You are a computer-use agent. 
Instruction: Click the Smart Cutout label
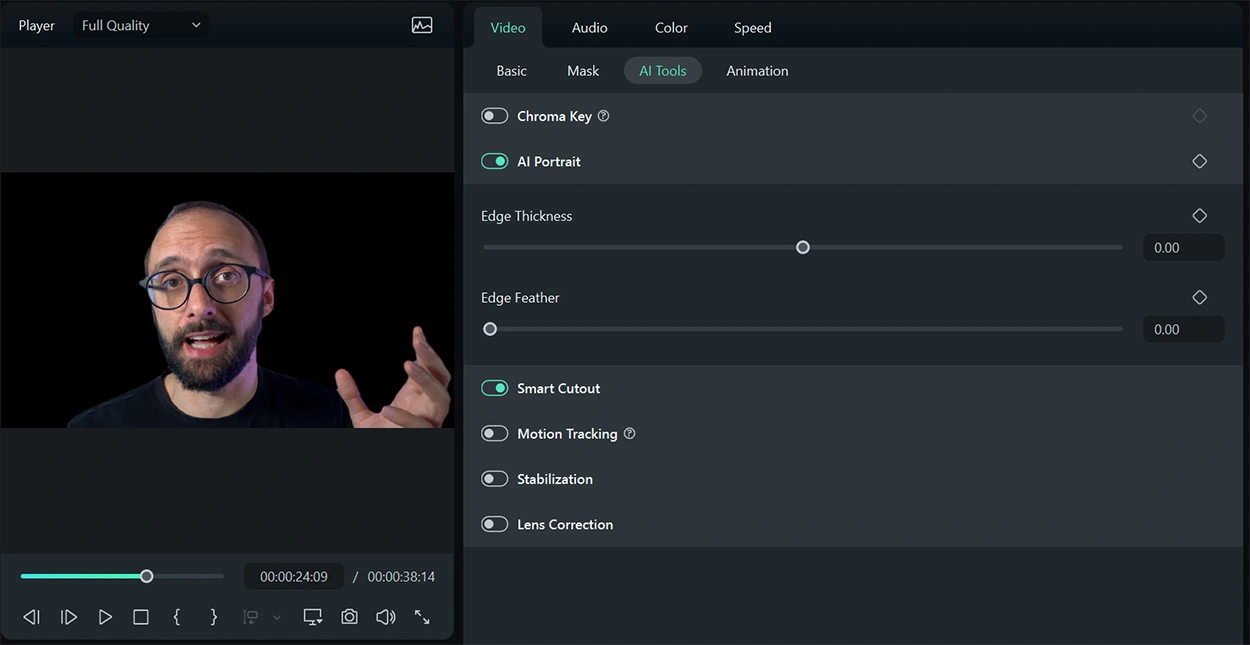click(559, 388)
